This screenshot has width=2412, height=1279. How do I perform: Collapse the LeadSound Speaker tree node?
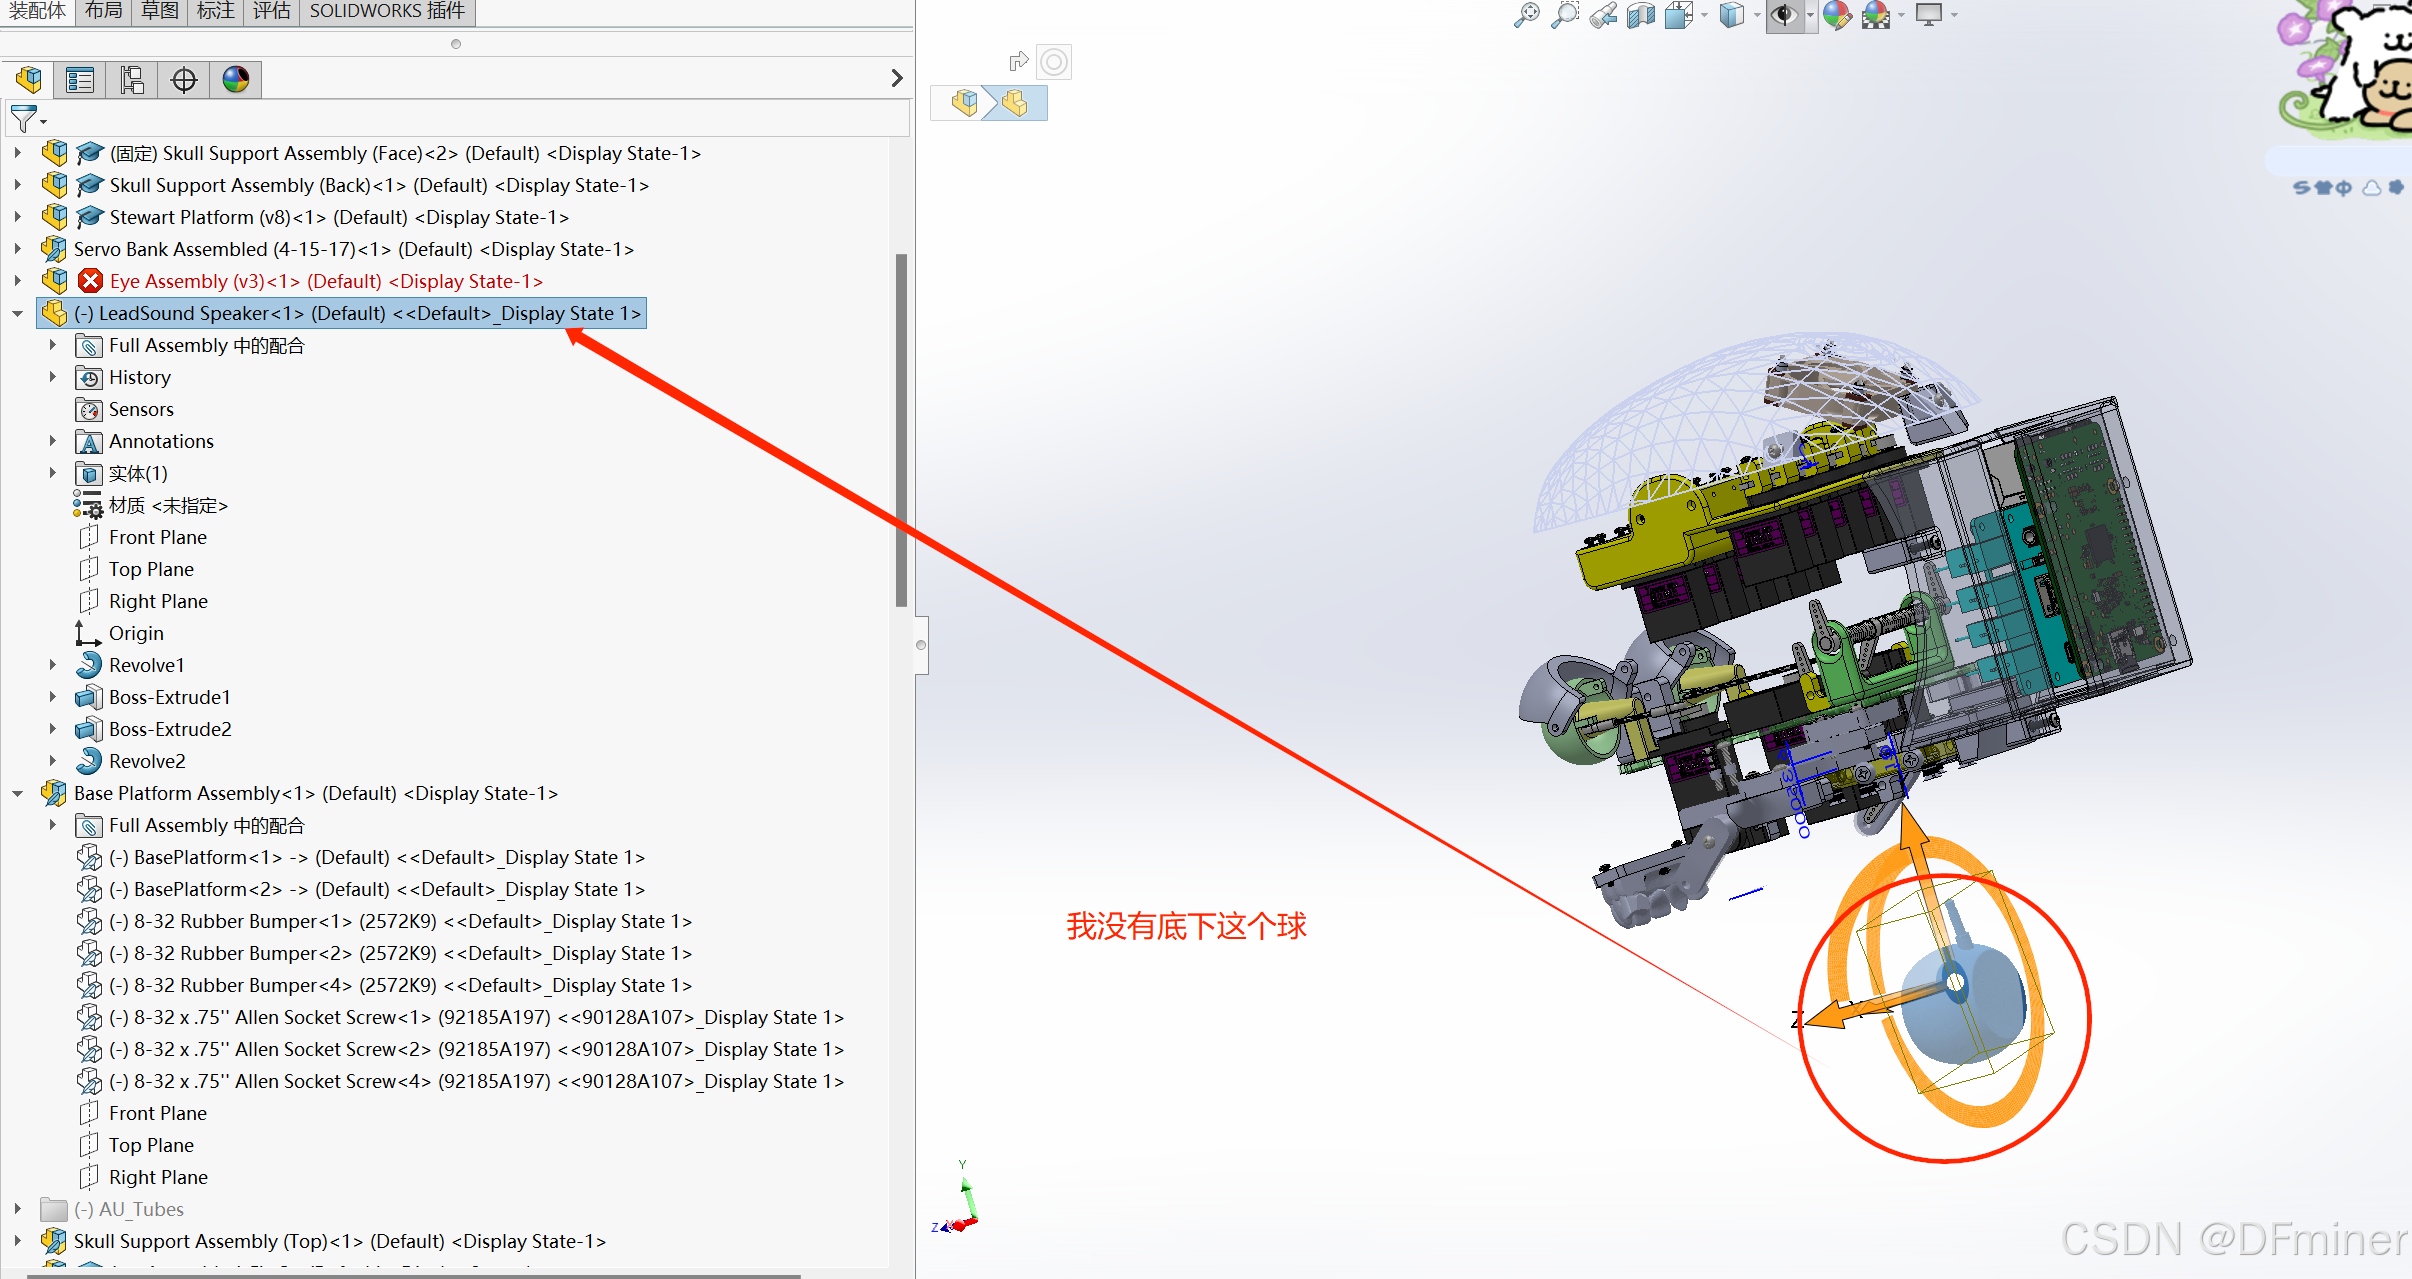[17, 313]
